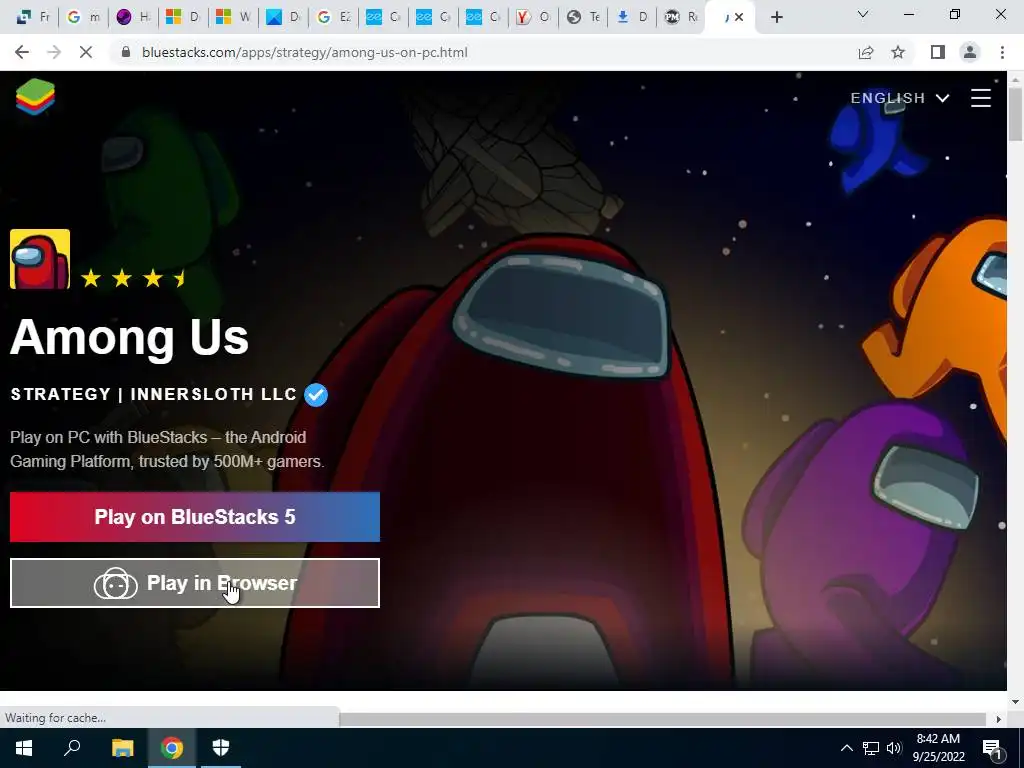Click the BlueStacks logo in page header
Image resolution: width=1024 pixels, height=768 pixels.
coord(35,97)
